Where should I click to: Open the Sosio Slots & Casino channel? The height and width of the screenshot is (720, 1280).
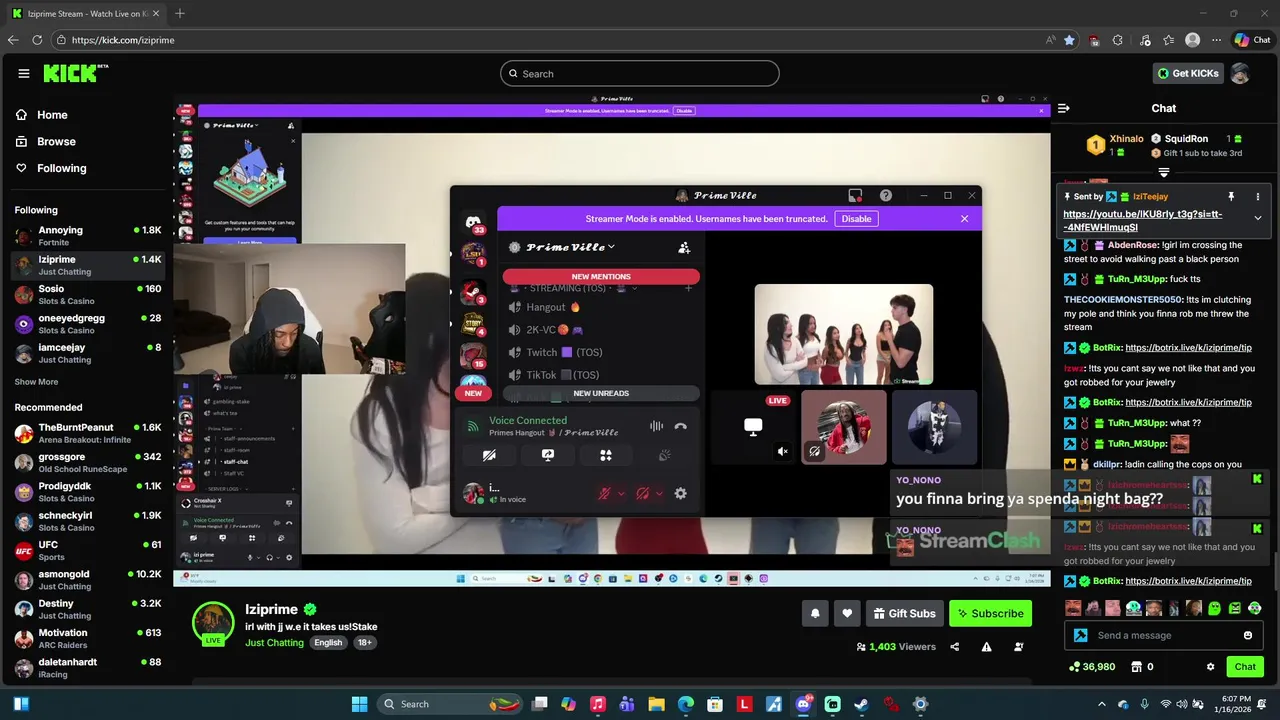pos(88,295)
